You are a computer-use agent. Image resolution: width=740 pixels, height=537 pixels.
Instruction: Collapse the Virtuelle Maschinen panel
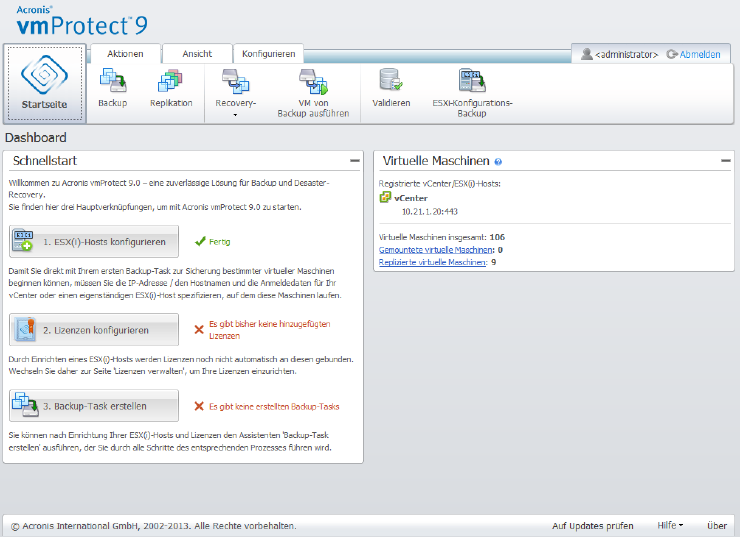pos(725,161)
